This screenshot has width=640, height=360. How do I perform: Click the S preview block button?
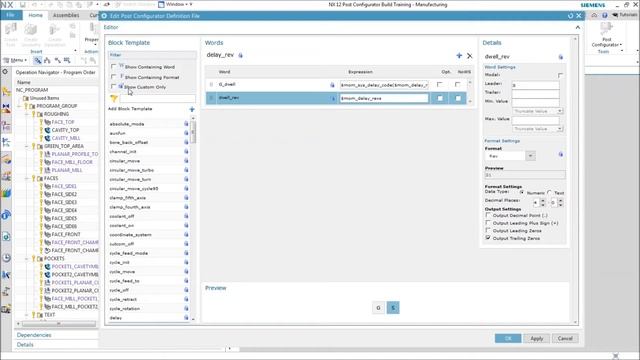click(x=393, y=308)
